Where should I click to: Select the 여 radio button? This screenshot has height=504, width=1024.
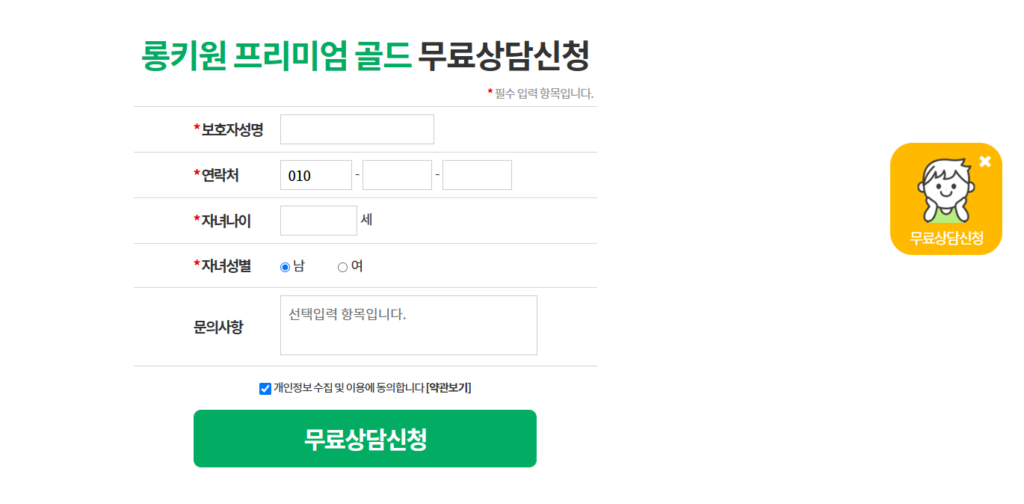(x=342, y=267)
